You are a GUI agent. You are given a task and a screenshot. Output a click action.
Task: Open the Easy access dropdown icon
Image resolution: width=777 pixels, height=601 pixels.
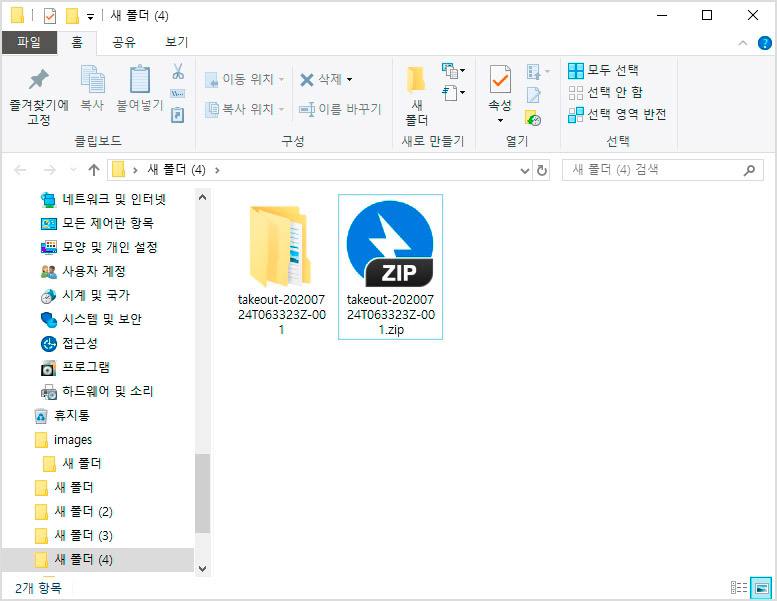click(x=453, y=93)
